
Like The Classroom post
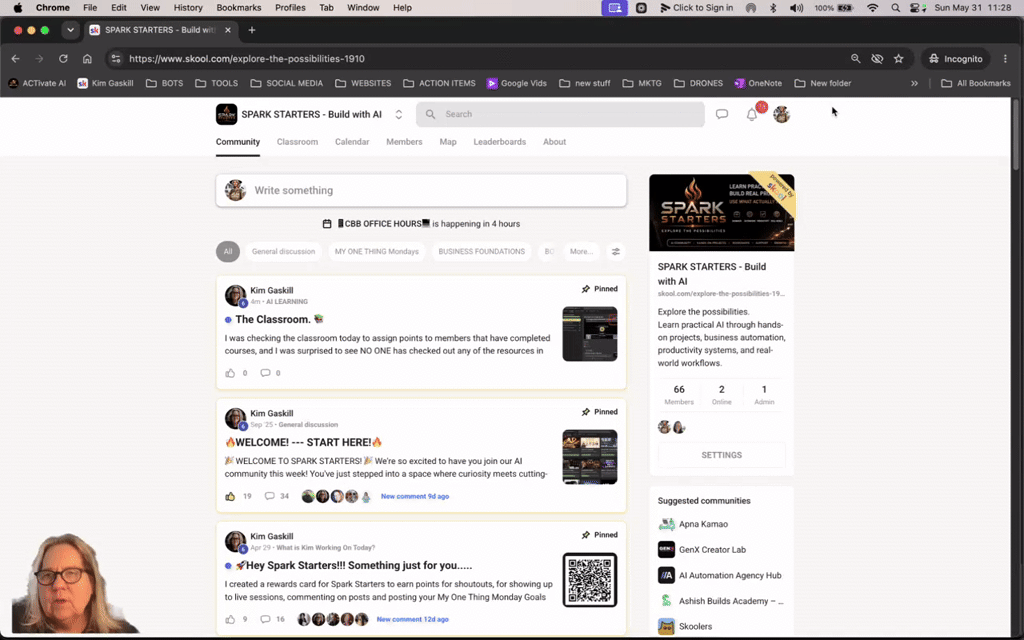(230, 373)
